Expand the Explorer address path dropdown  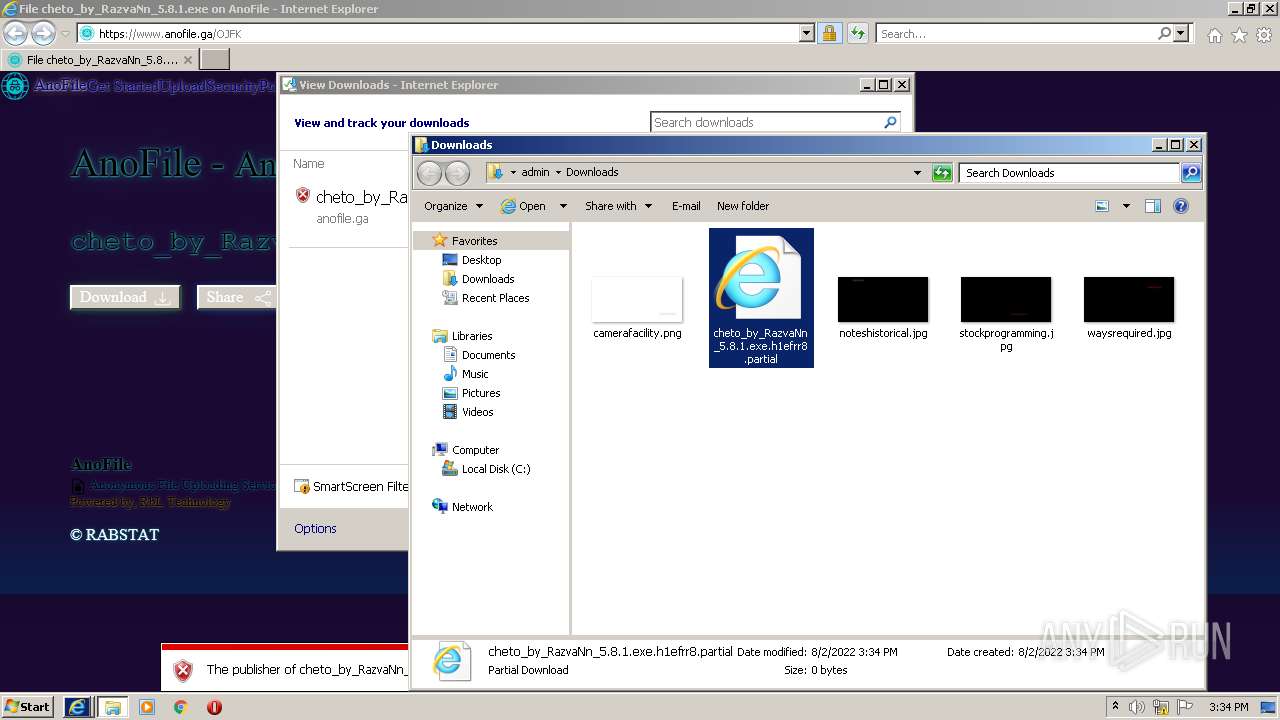click(917, 172)
